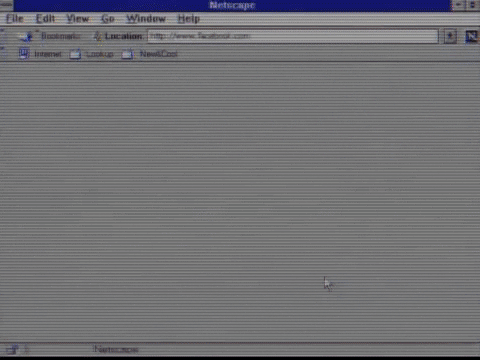Collapse the location toolbar grip handle

3,36
